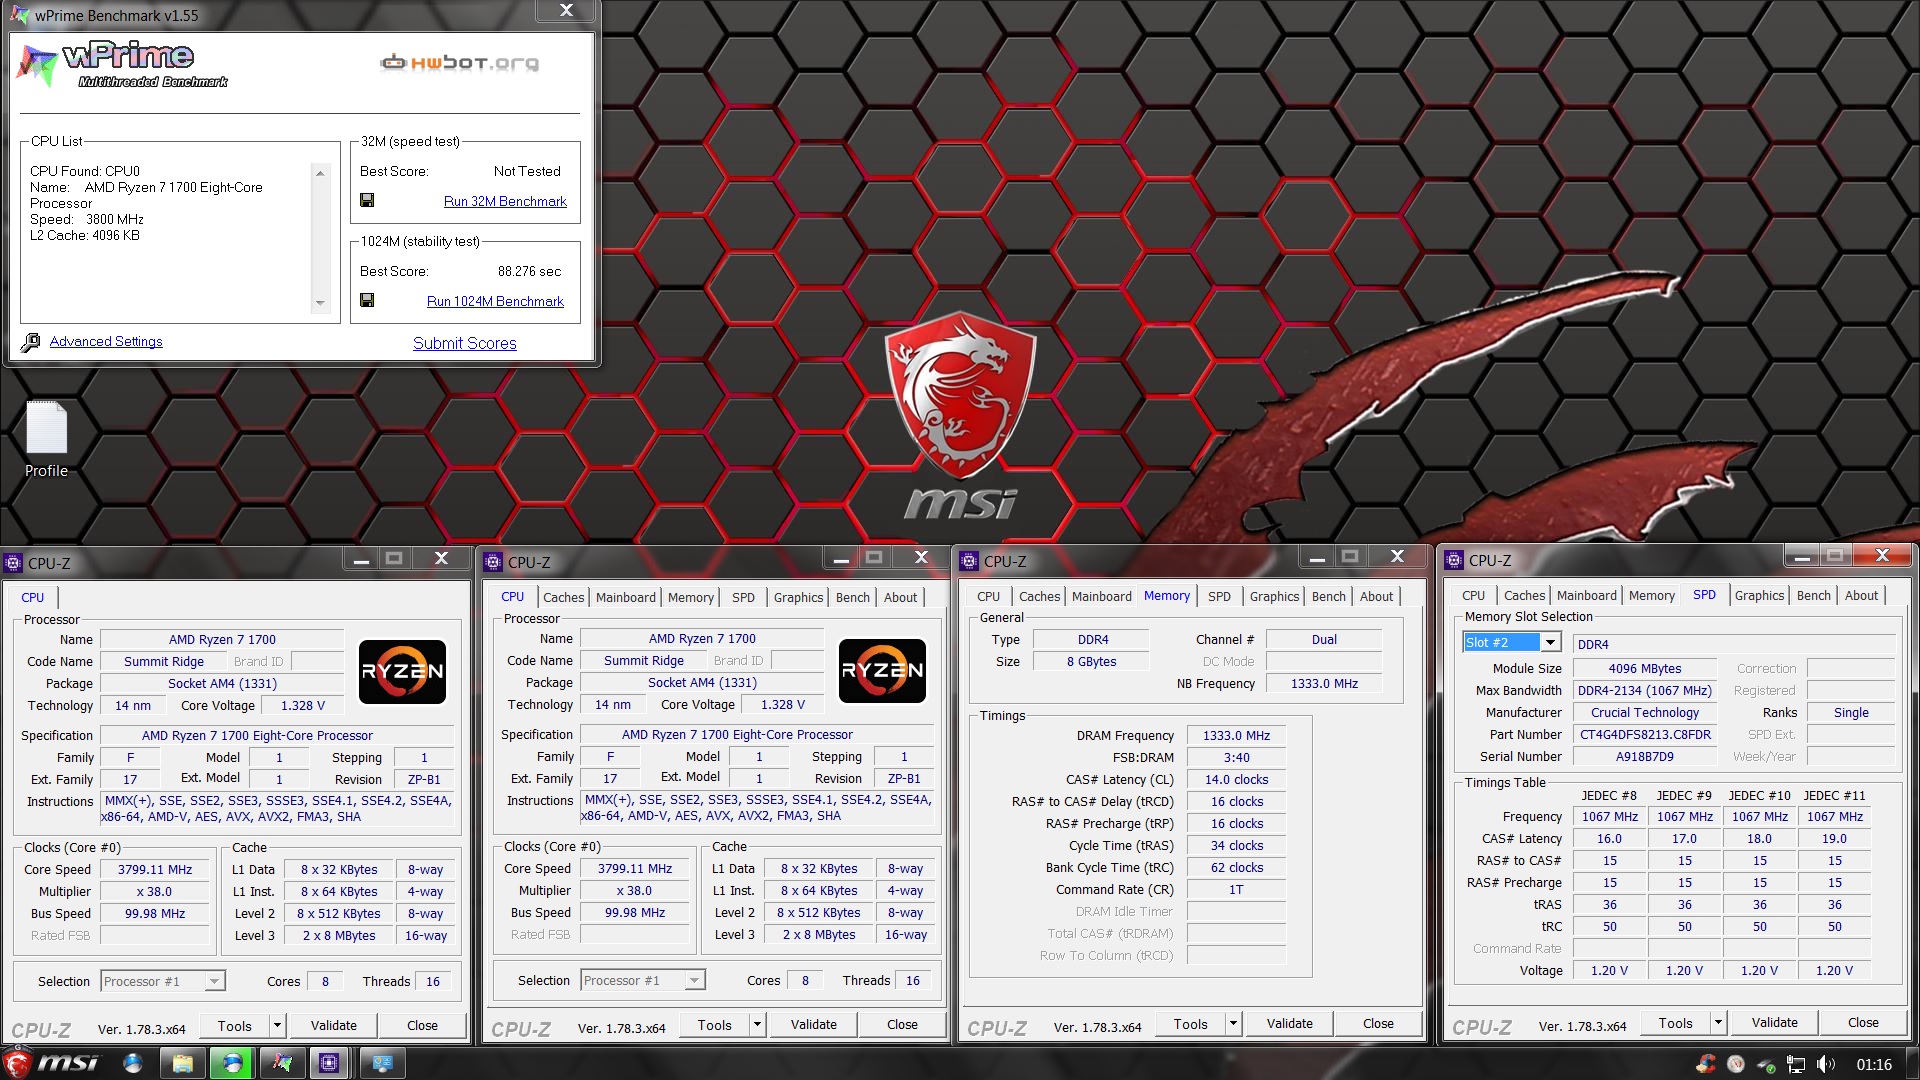
Task: Click the Serial Number A918B7D9 field
Action: point(1645,757)
